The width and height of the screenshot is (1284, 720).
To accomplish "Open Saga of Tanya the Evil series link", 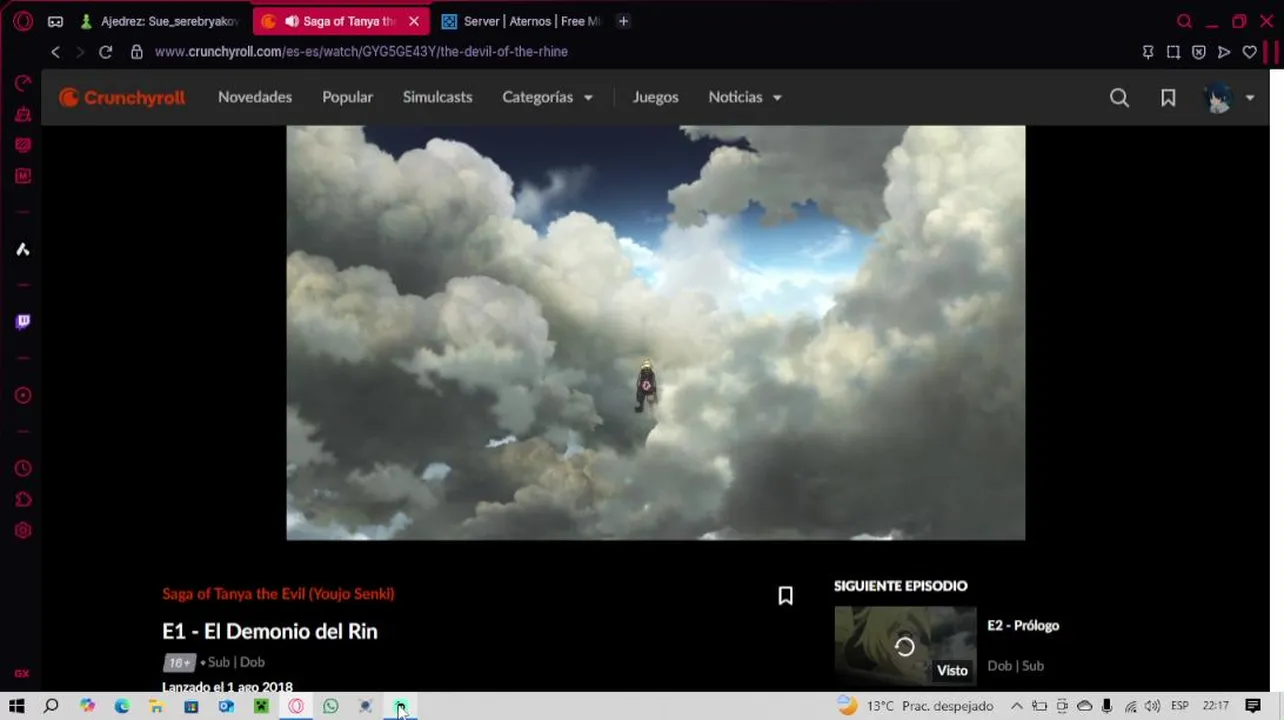I will (278, 594).
